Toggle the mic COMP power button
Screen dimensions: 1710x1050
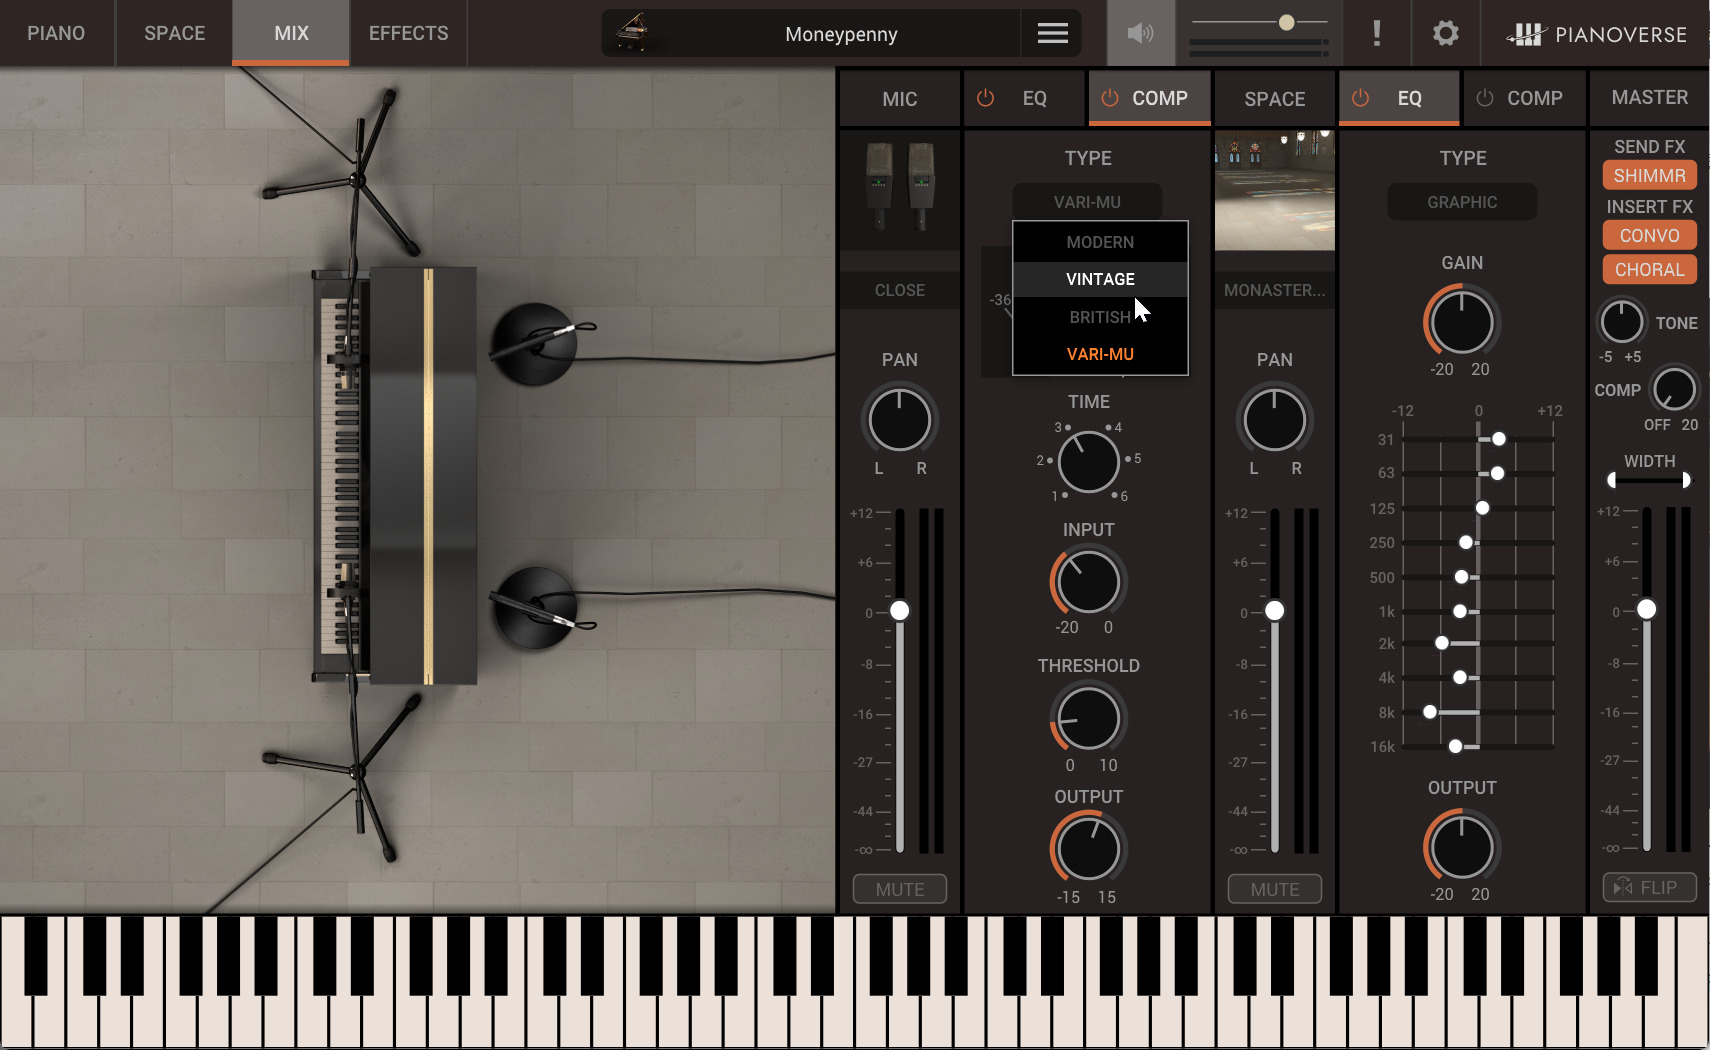1110,98
